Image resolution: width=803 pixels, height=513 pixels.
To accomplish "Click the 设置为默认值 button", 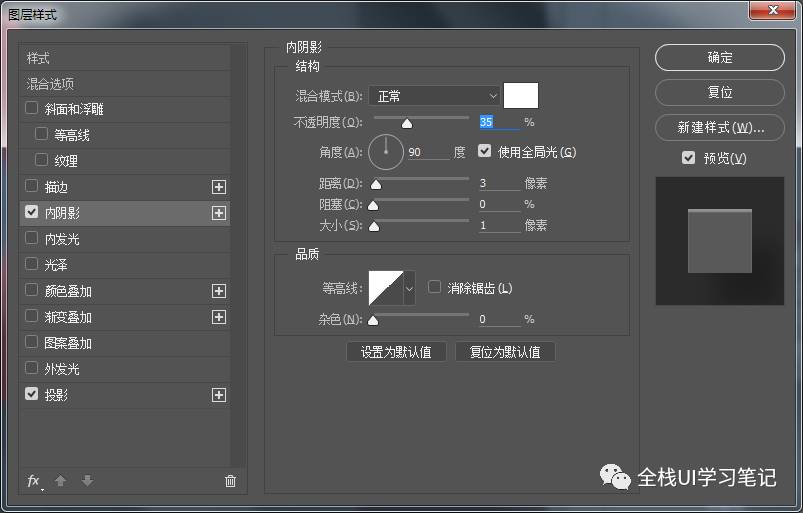I will (x=396, y=352).
